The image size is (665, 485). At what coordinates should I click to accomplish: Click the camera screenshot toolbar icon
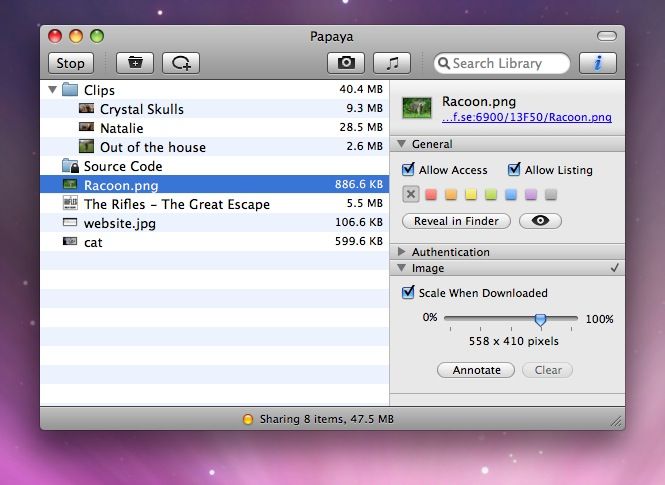[x=346, y=63]
